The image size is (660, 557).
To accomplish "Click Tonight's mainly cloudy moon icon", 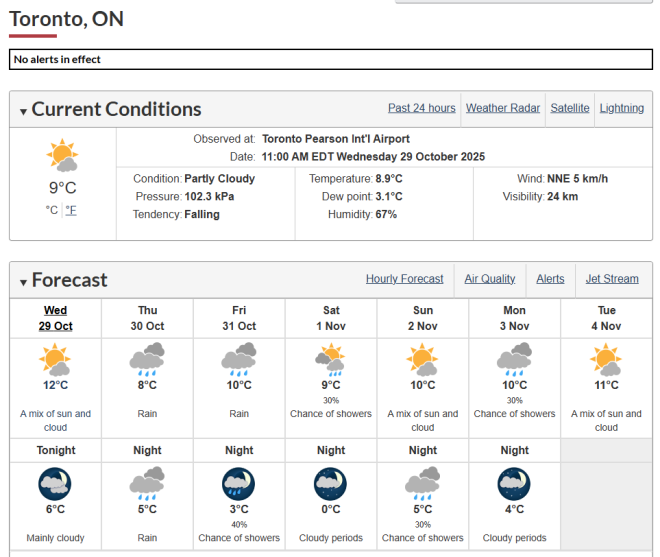I will click(x=55, y=484).
